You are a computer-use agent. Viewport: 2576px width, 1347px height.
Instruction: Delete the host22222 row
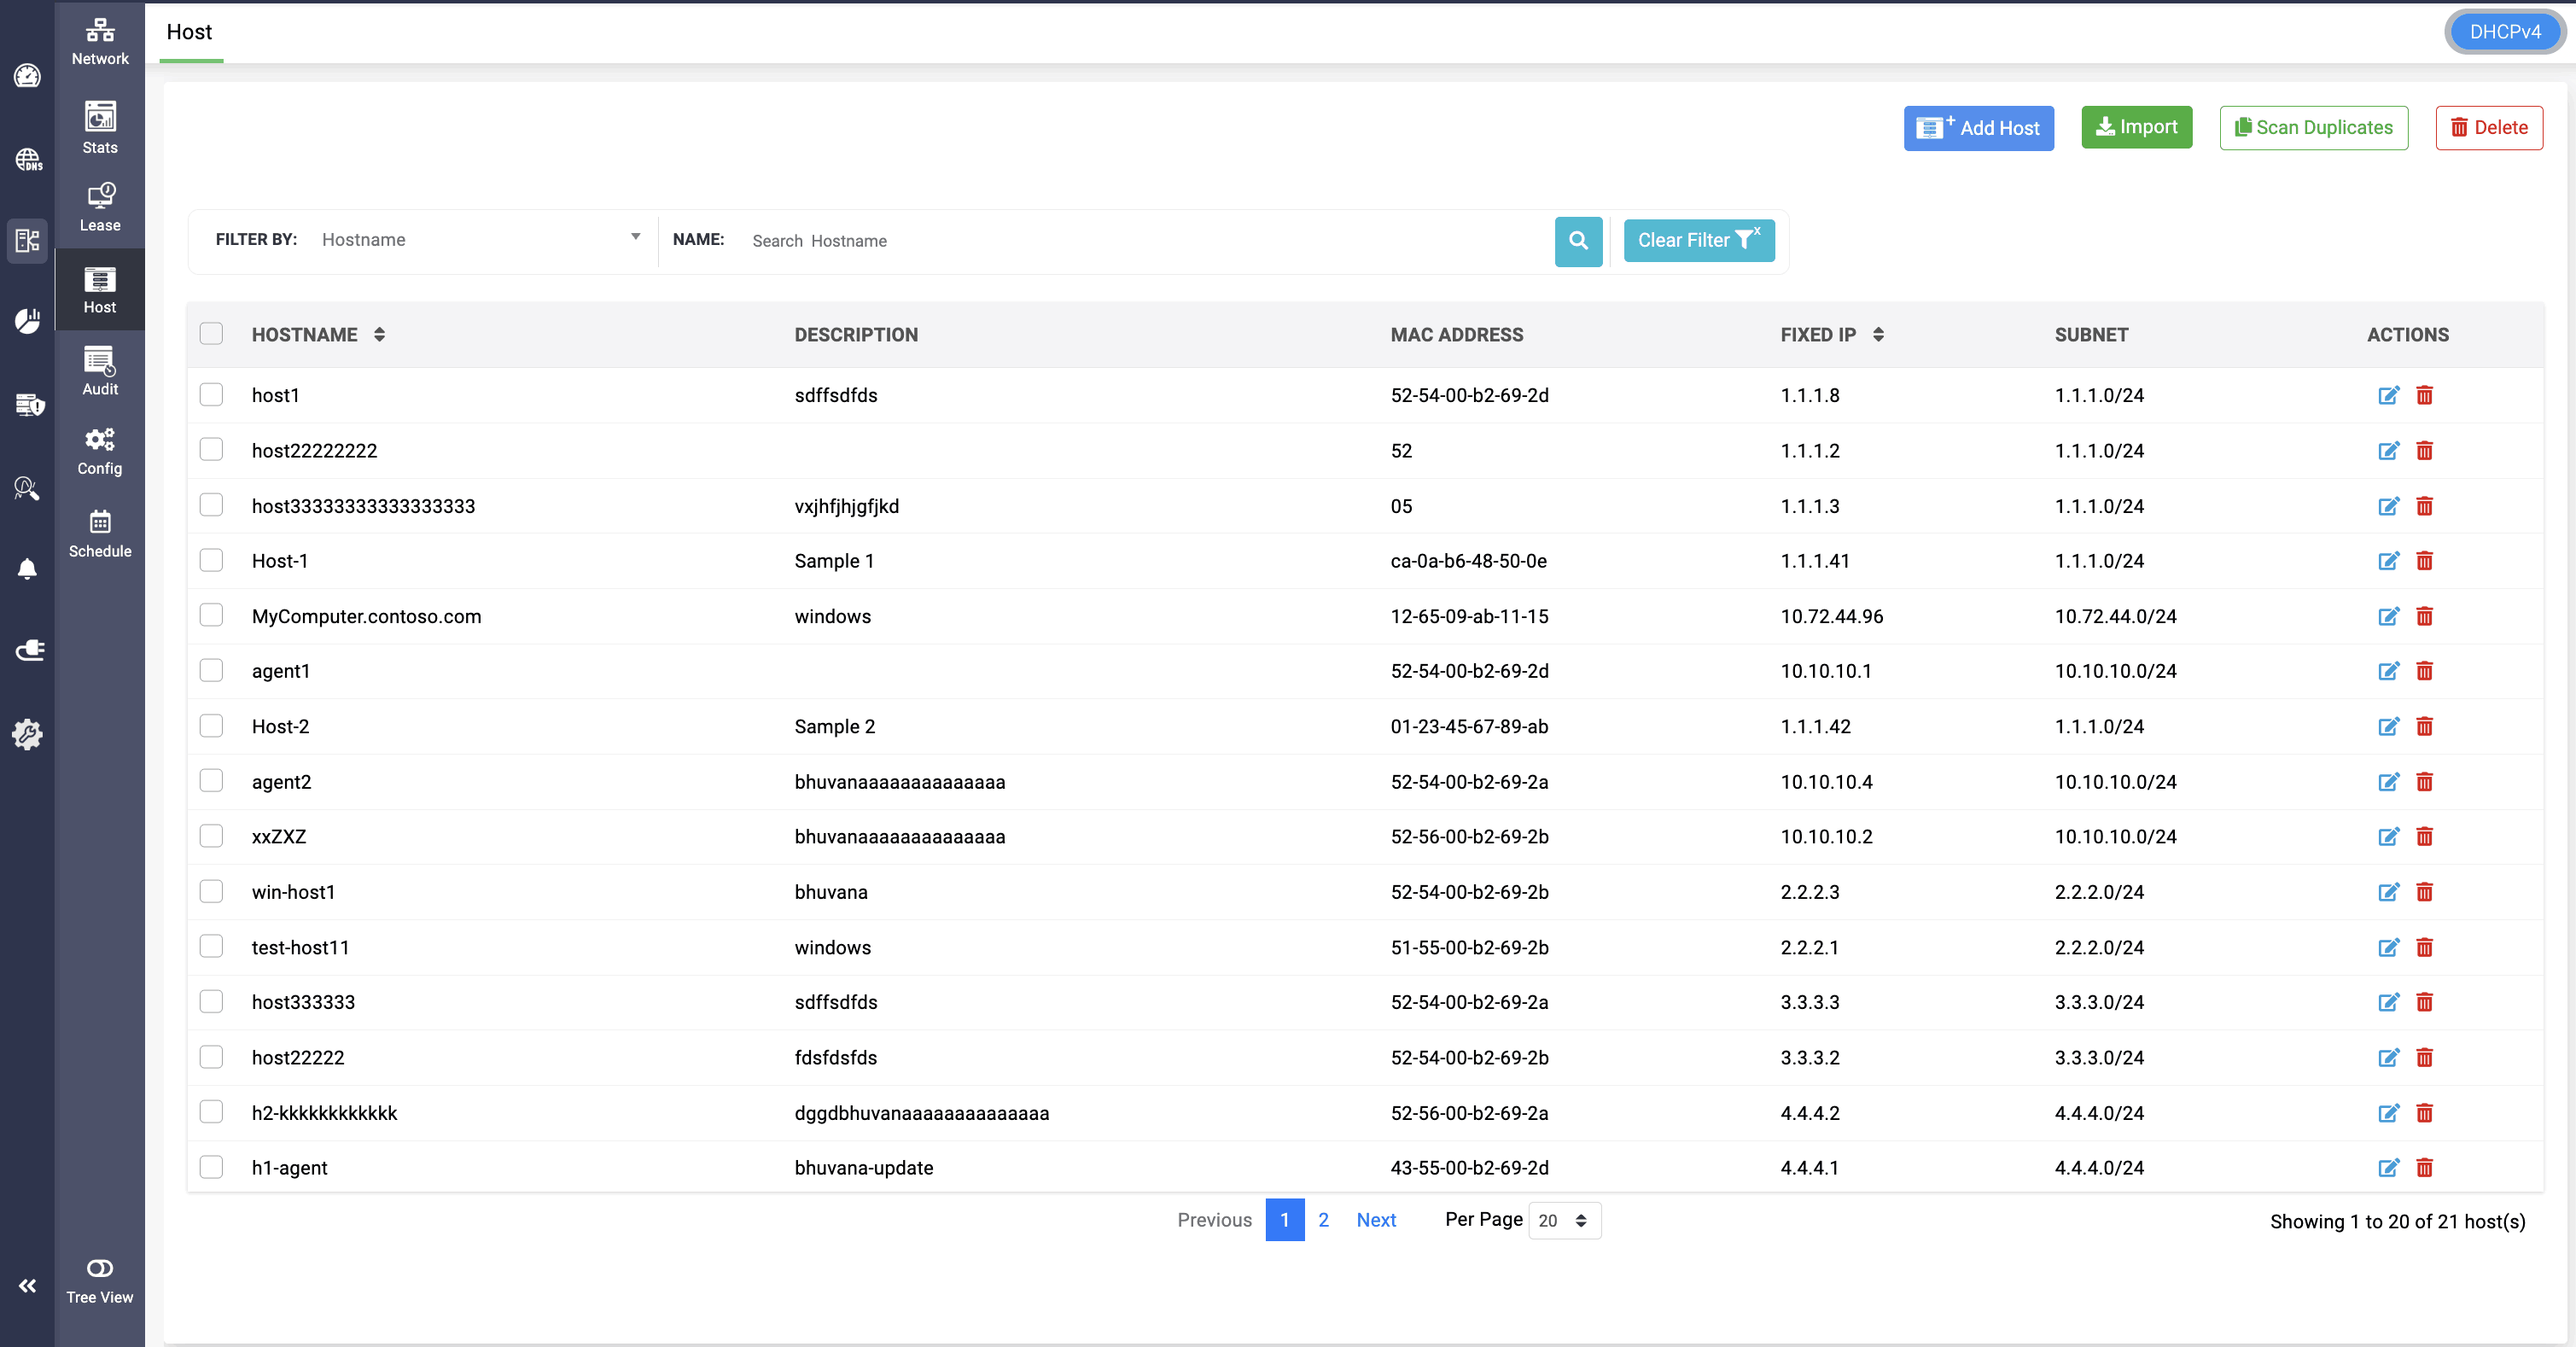coord(2424,1057)
